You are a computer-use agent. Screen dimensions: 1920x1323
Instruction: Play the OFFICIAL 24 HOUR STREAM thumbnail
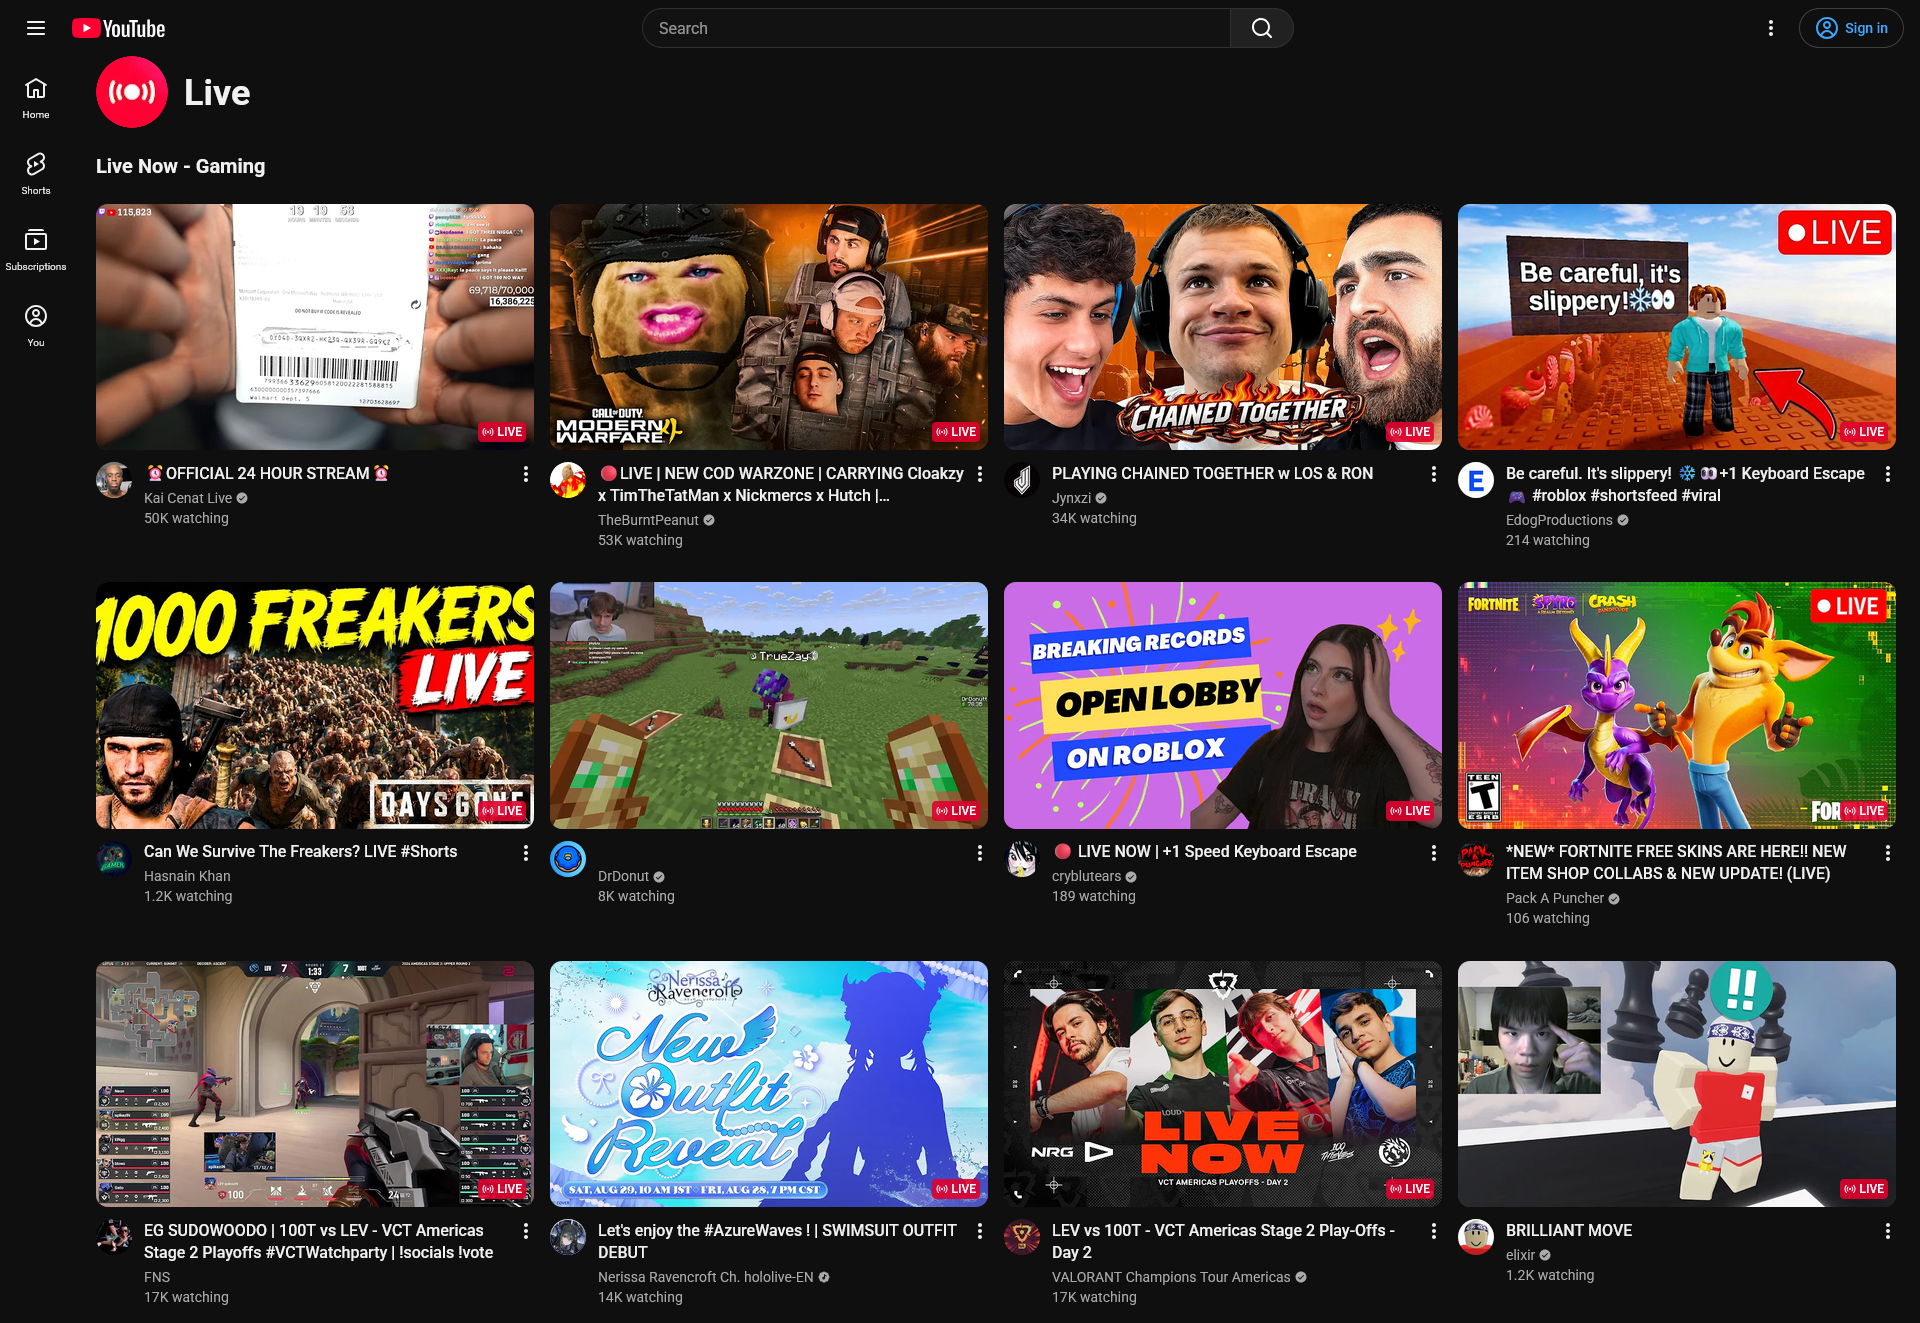(315, 327)
